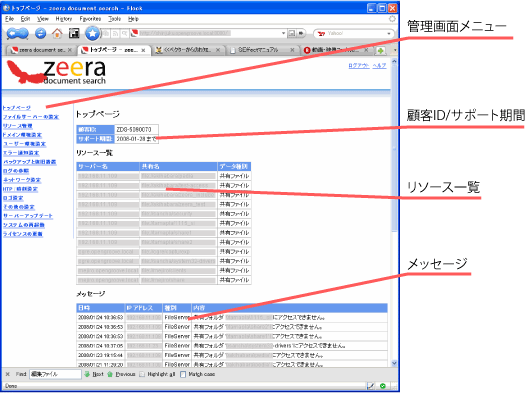Open the Favorites menu
This screenshot has height=393, width=526.
90,19
